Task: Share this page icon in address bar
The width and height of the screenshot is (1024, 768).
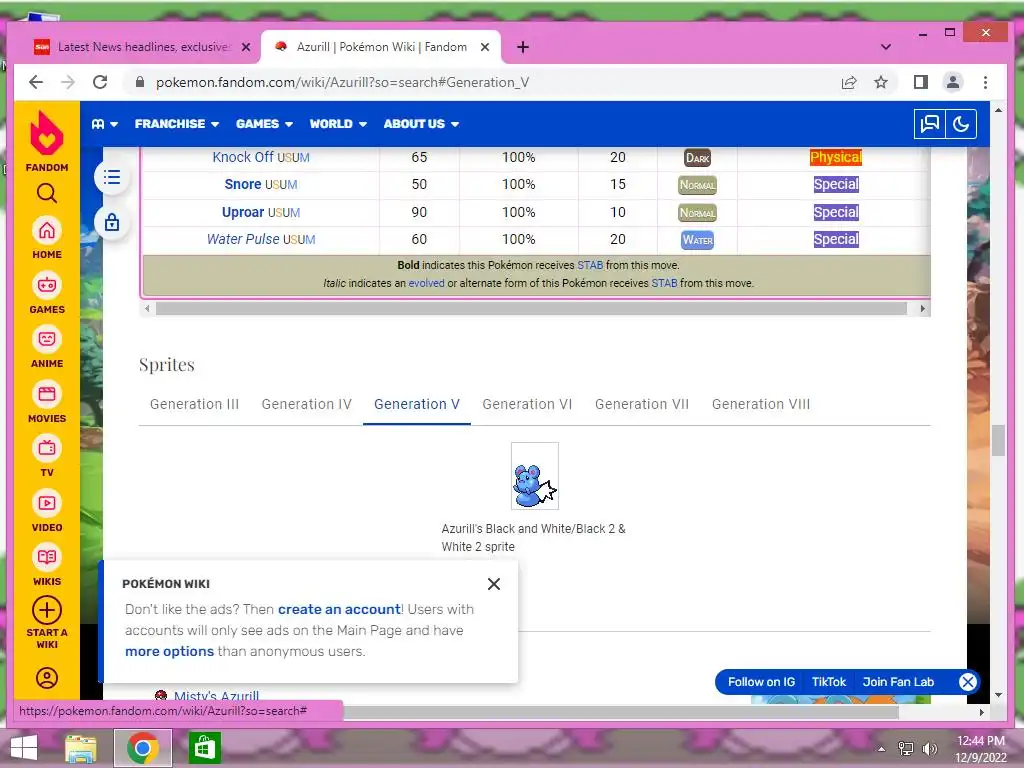Action: (849, 82)
